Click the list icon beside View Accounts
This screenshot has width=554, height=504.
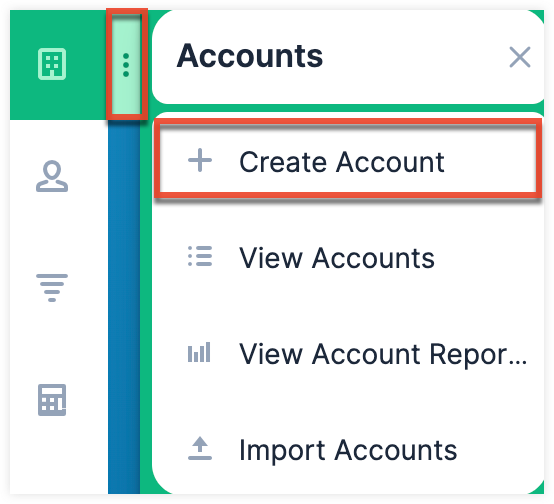coord(200,256)
